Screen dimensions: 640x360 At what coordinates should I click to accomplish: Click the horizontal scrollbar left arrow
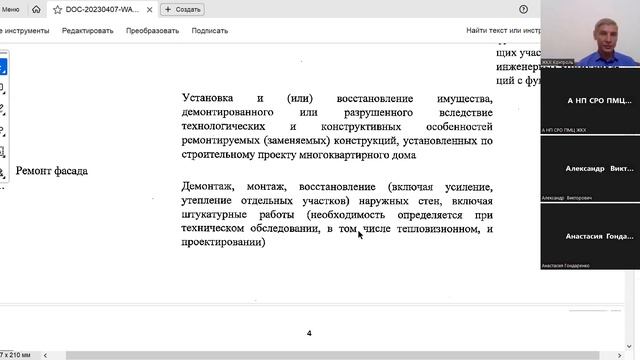point(45,356)
